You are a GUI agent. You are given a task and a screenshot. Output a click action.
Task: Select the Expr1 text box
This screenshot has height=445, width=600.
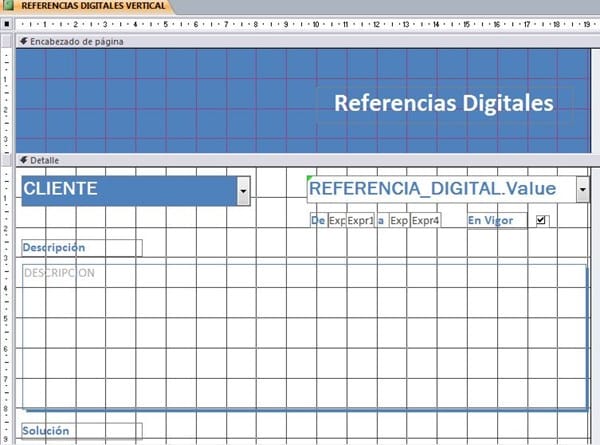coord(360,220)
